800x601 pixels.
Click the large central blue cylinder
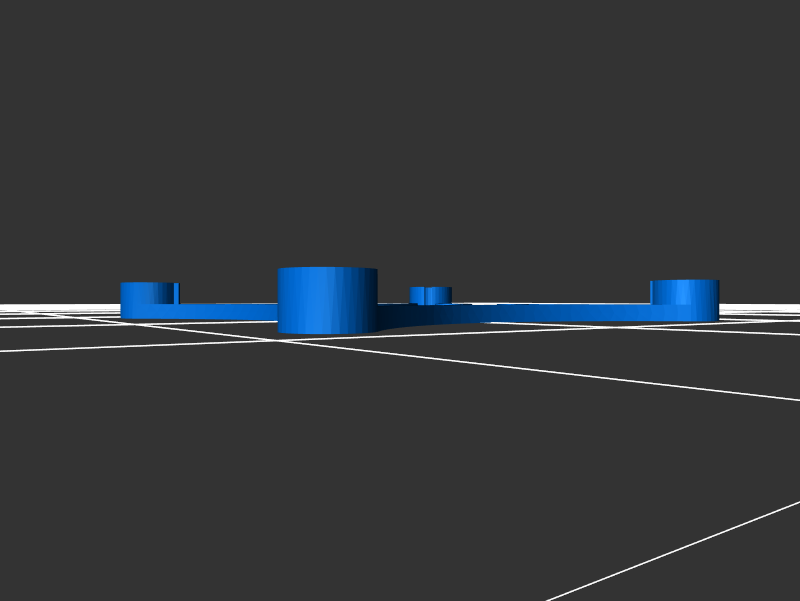(x=327, y=300)
